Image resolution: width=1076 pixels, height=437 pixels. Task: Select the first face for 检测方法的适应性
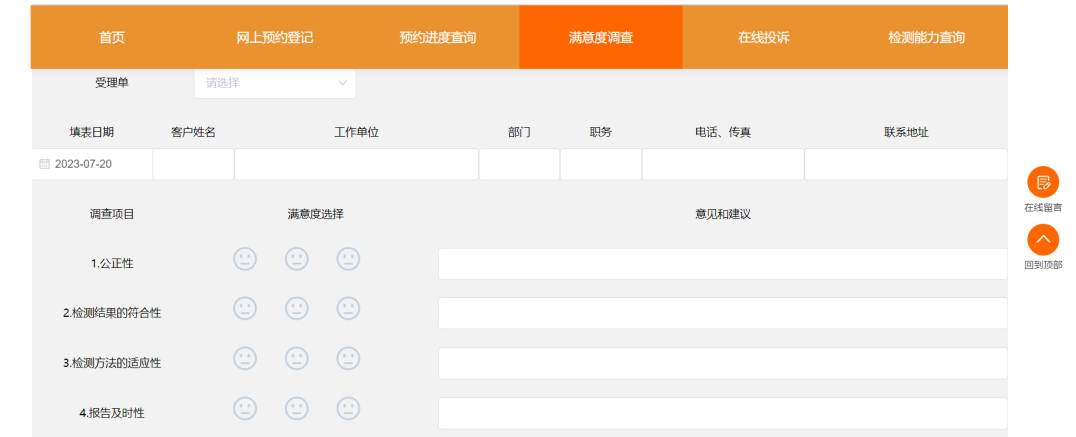245,358
